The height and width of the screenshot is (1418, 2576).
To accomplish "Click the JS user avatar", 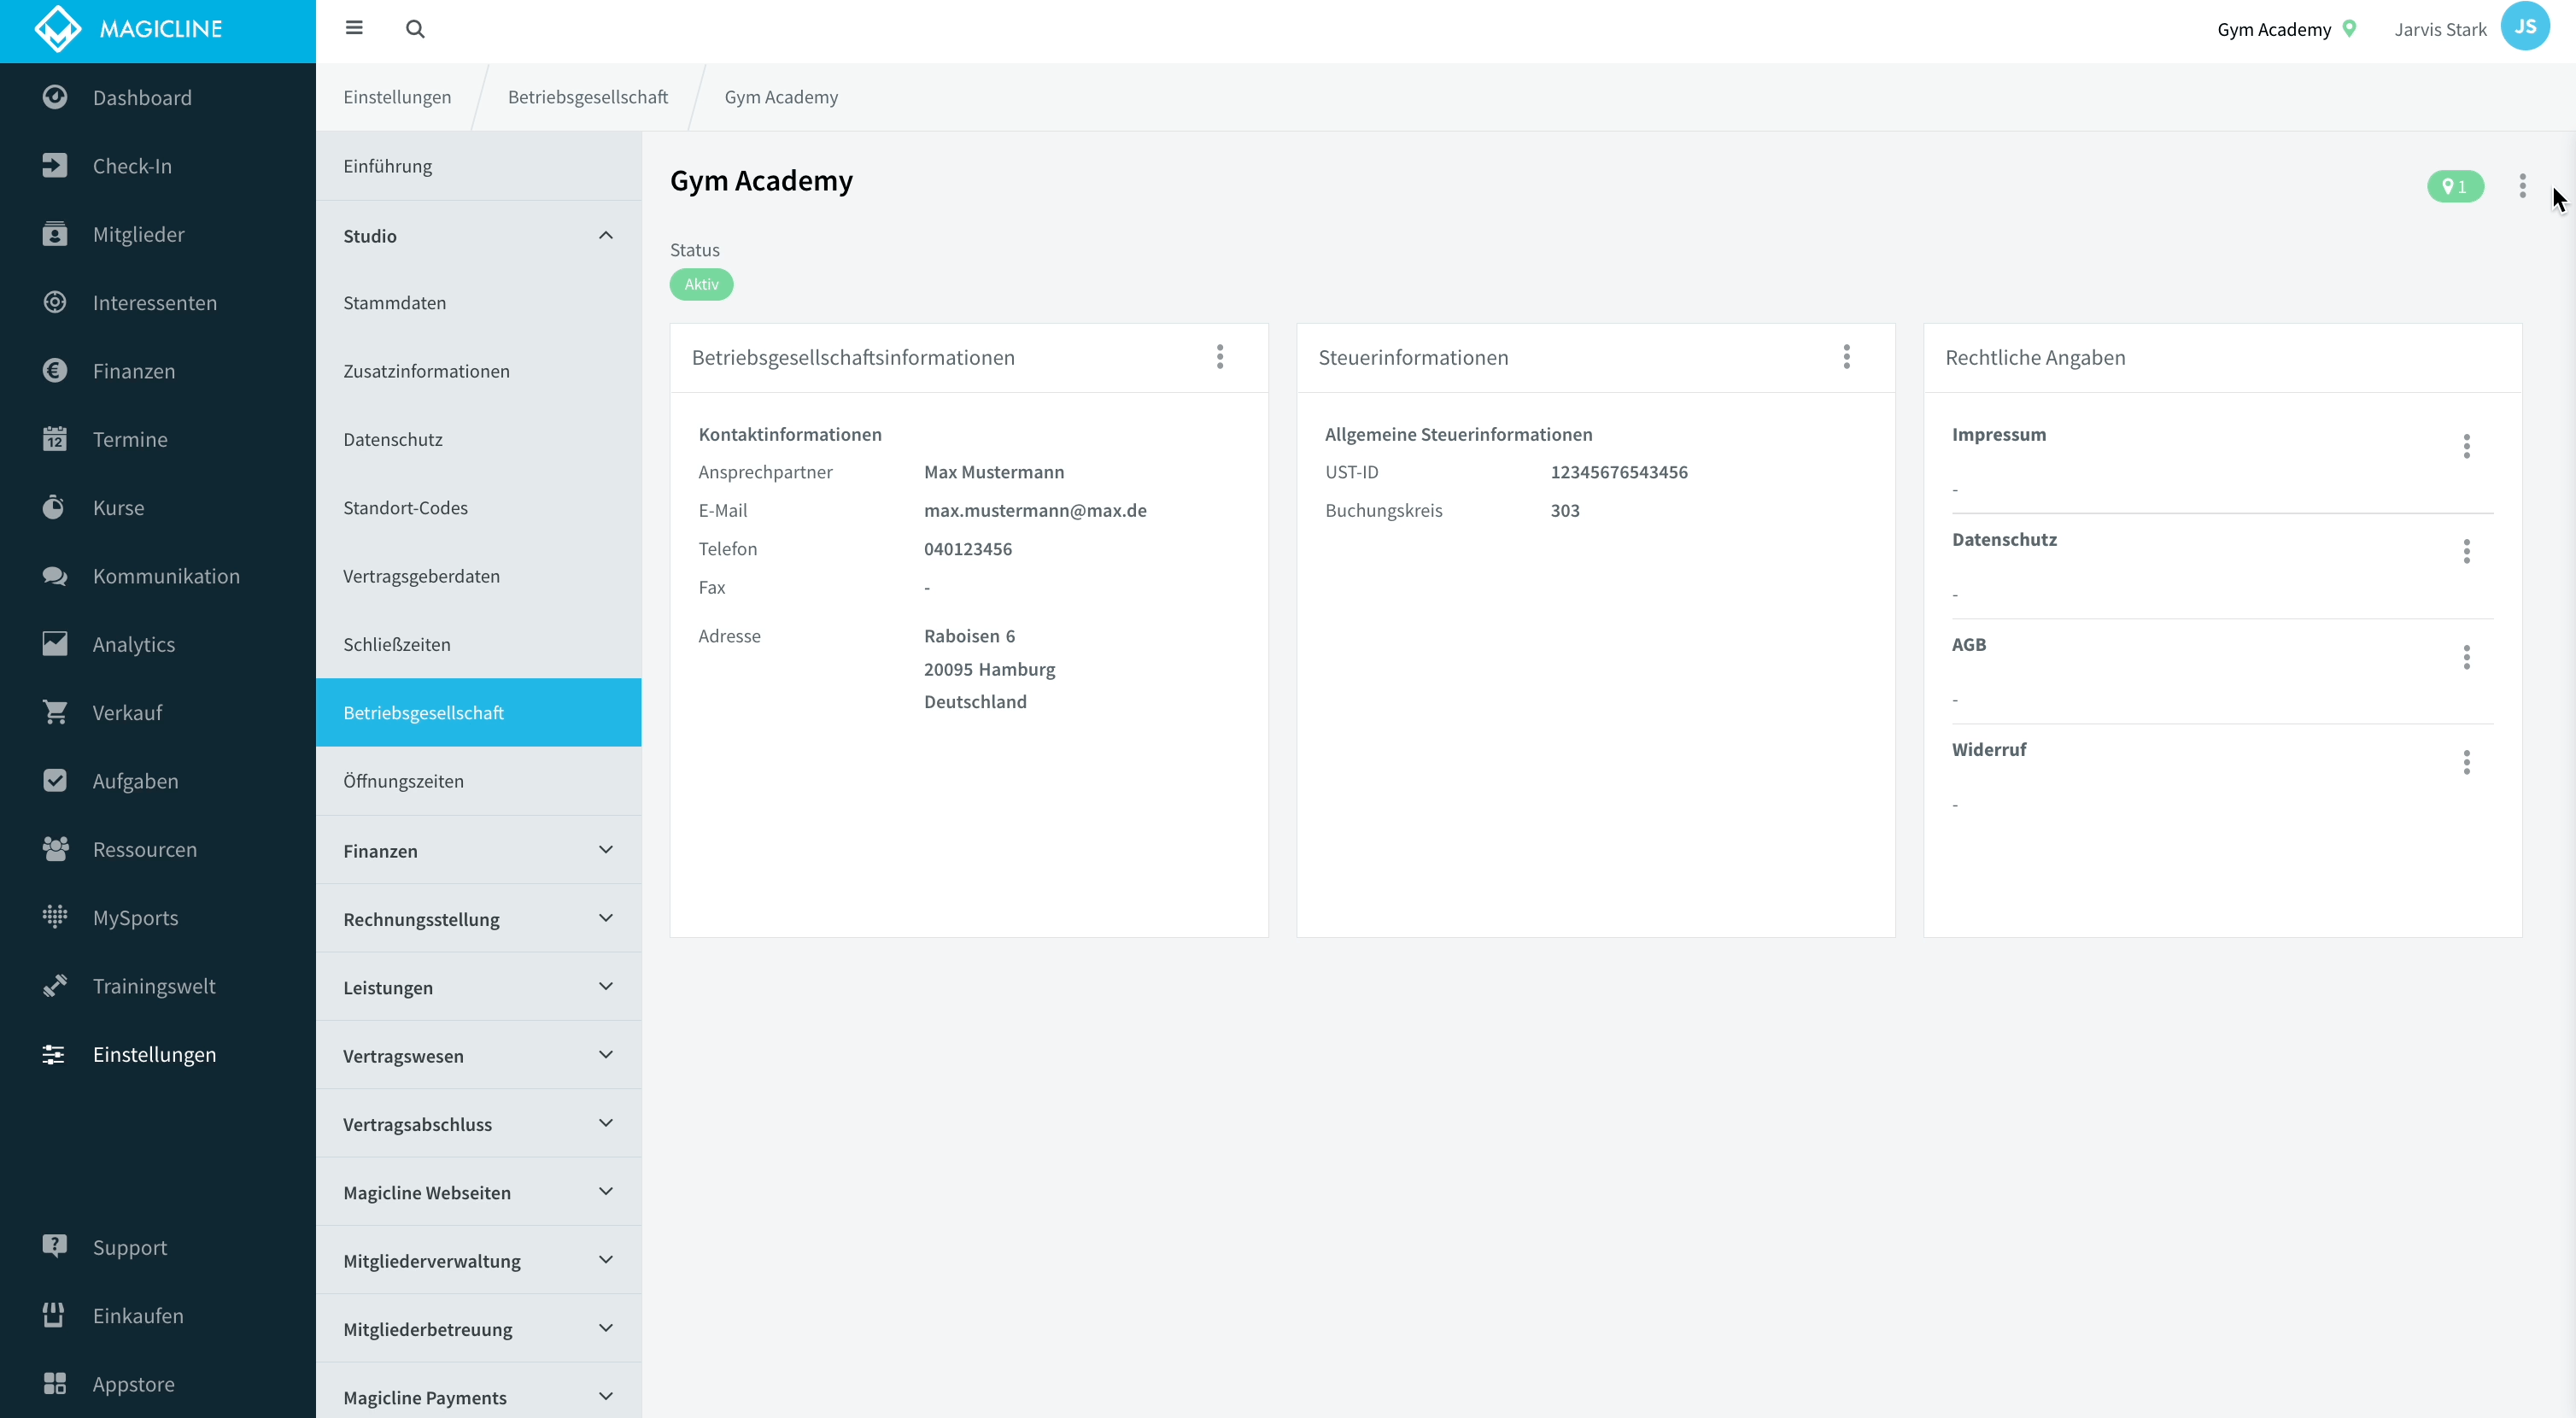I will pos(2525,27).
